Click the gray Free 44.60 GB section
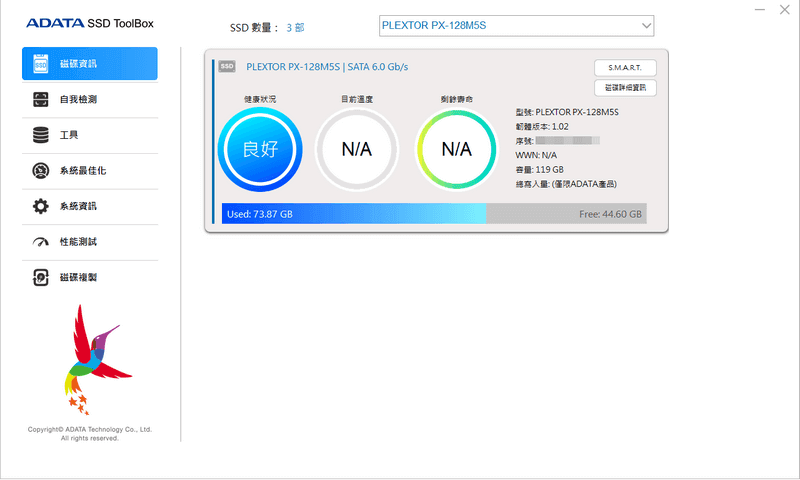This screenshot has height=480, width=800. pos(566,213)
